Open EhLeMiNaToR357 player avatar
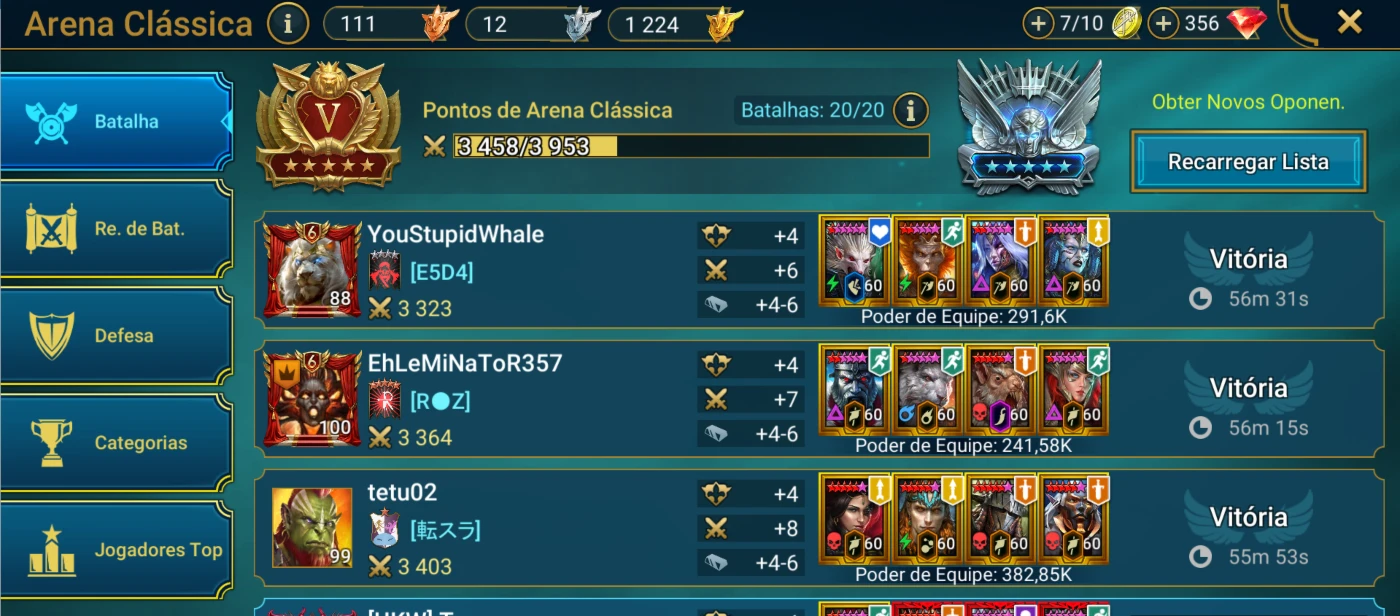 coord(312,399)
